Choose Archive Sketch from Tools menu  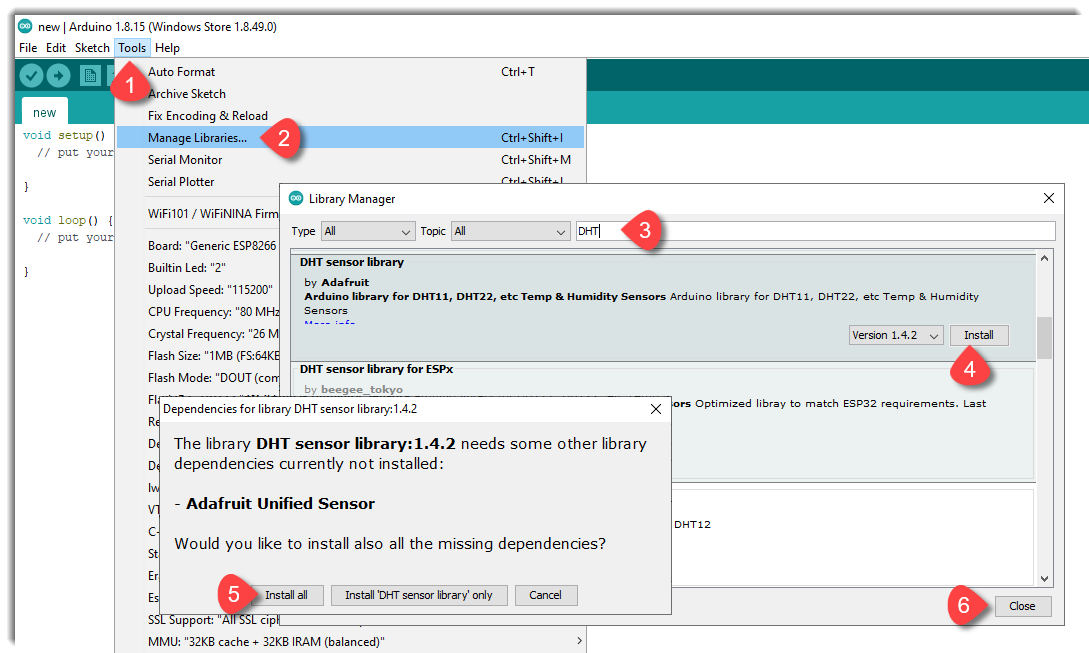coord(350,94)
